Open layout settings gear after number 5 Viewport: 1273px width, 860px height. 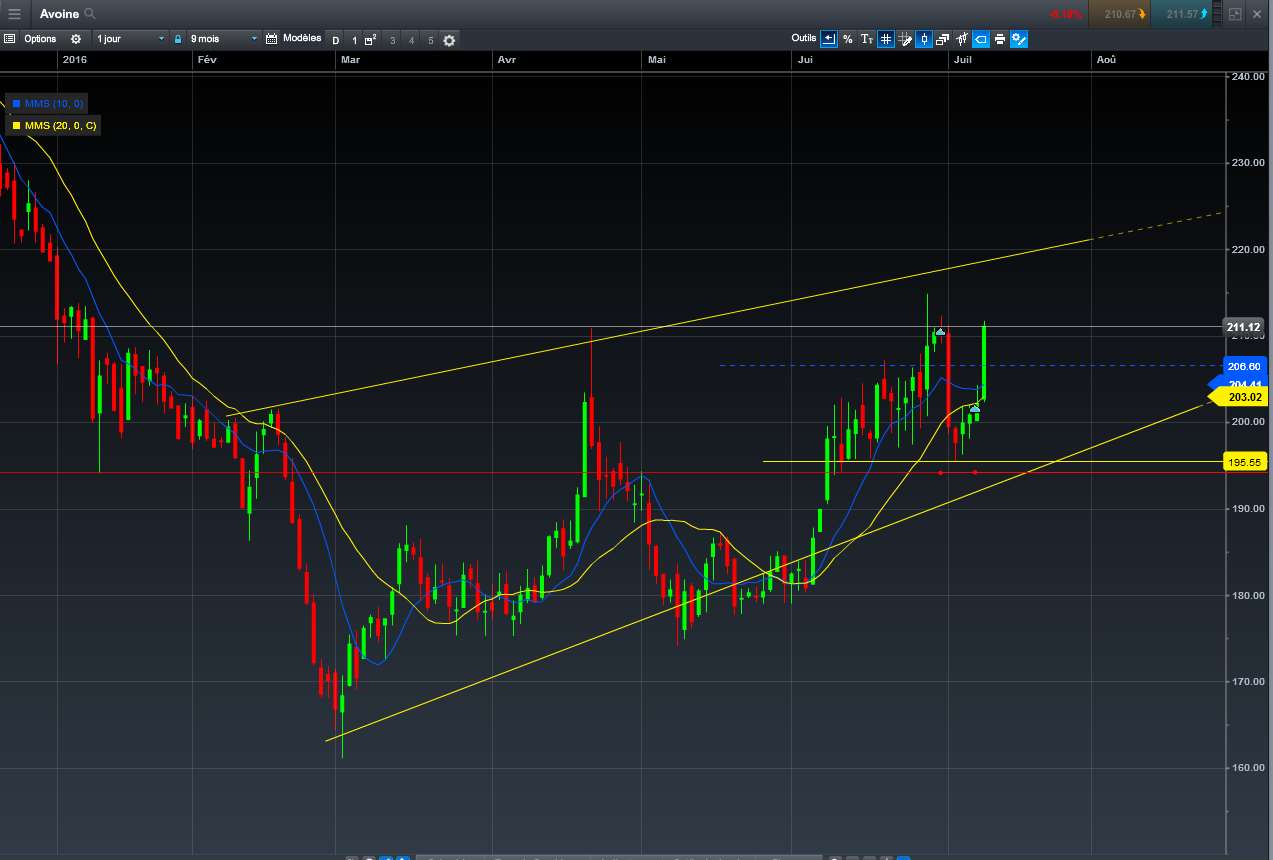449,40
